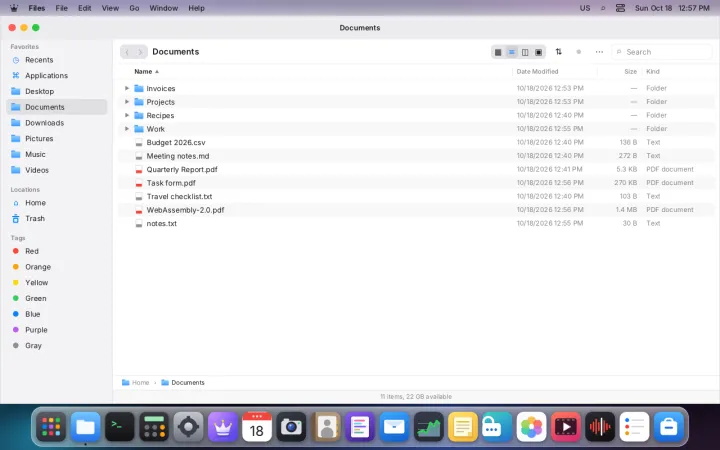Filter by Orange tag
This screenshot has height=450, width=720.
pos(56,267)
